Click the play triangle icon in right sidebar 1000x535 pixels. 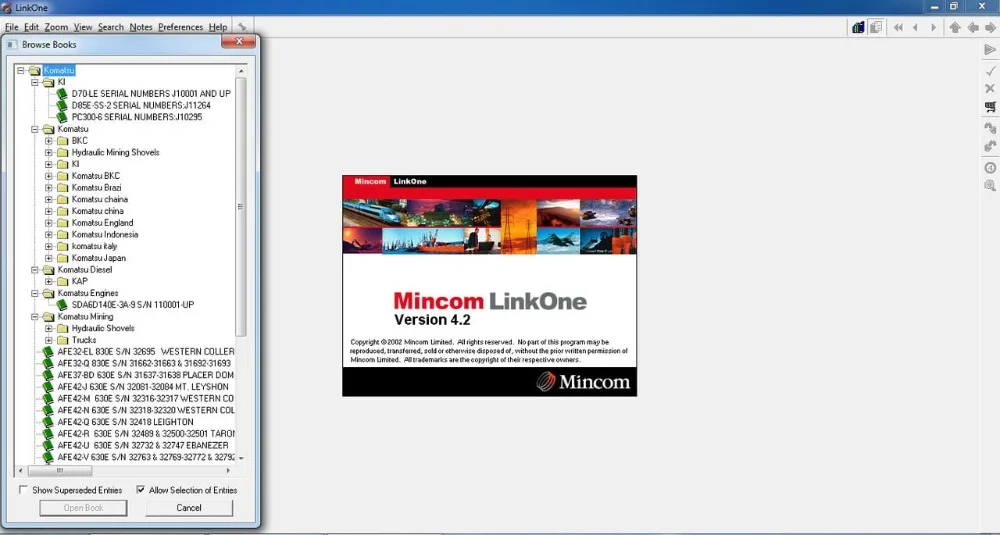[990, 50]
